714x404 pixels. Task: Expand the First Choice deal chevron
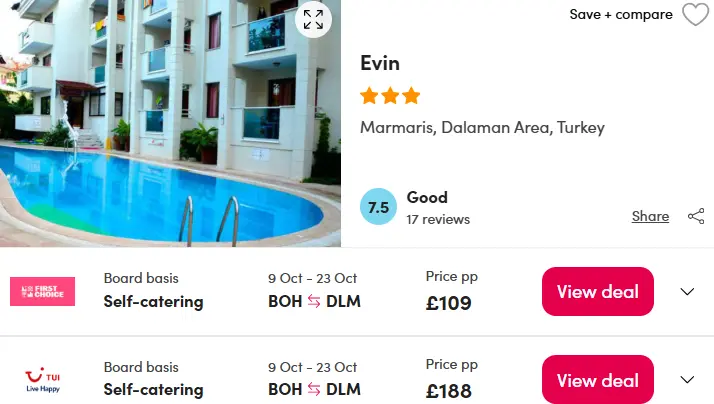(687, 291)
